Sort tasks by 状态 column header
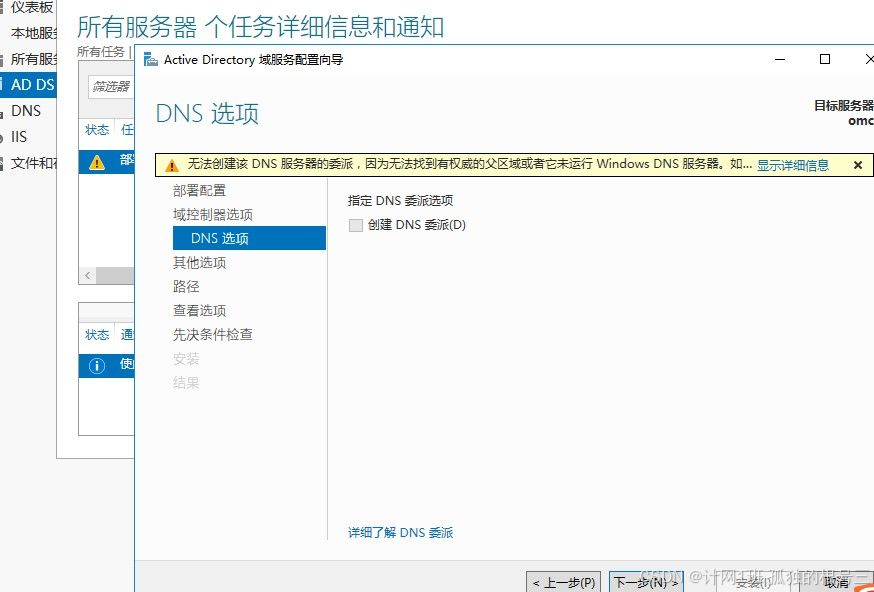Image resolution: width=874 pixels, height=592 pixels. [97, 130]
